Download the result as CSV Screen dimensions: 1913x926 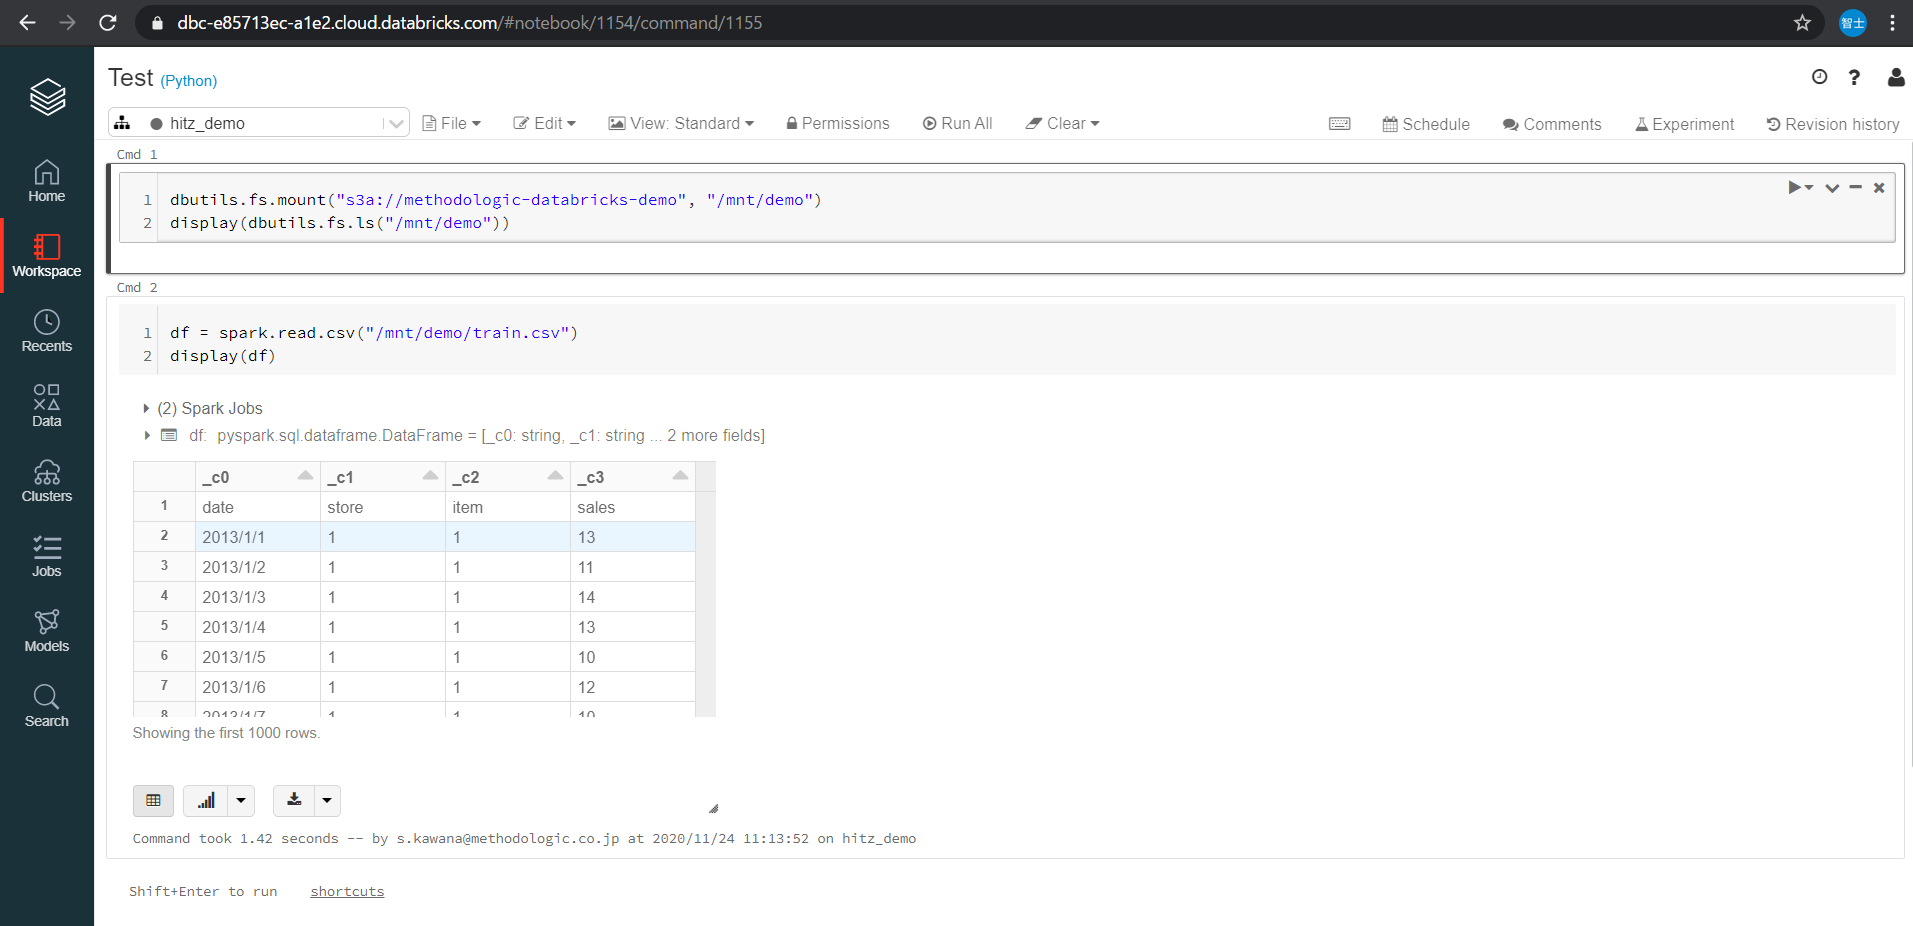pyautogui.click(x=294, y=800)
